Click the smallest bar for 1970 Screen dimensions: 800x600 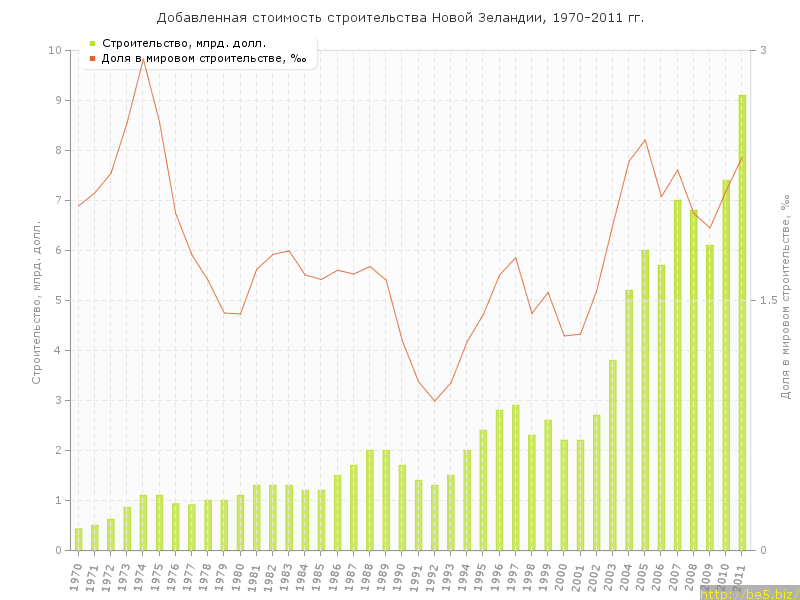(78, 539)
